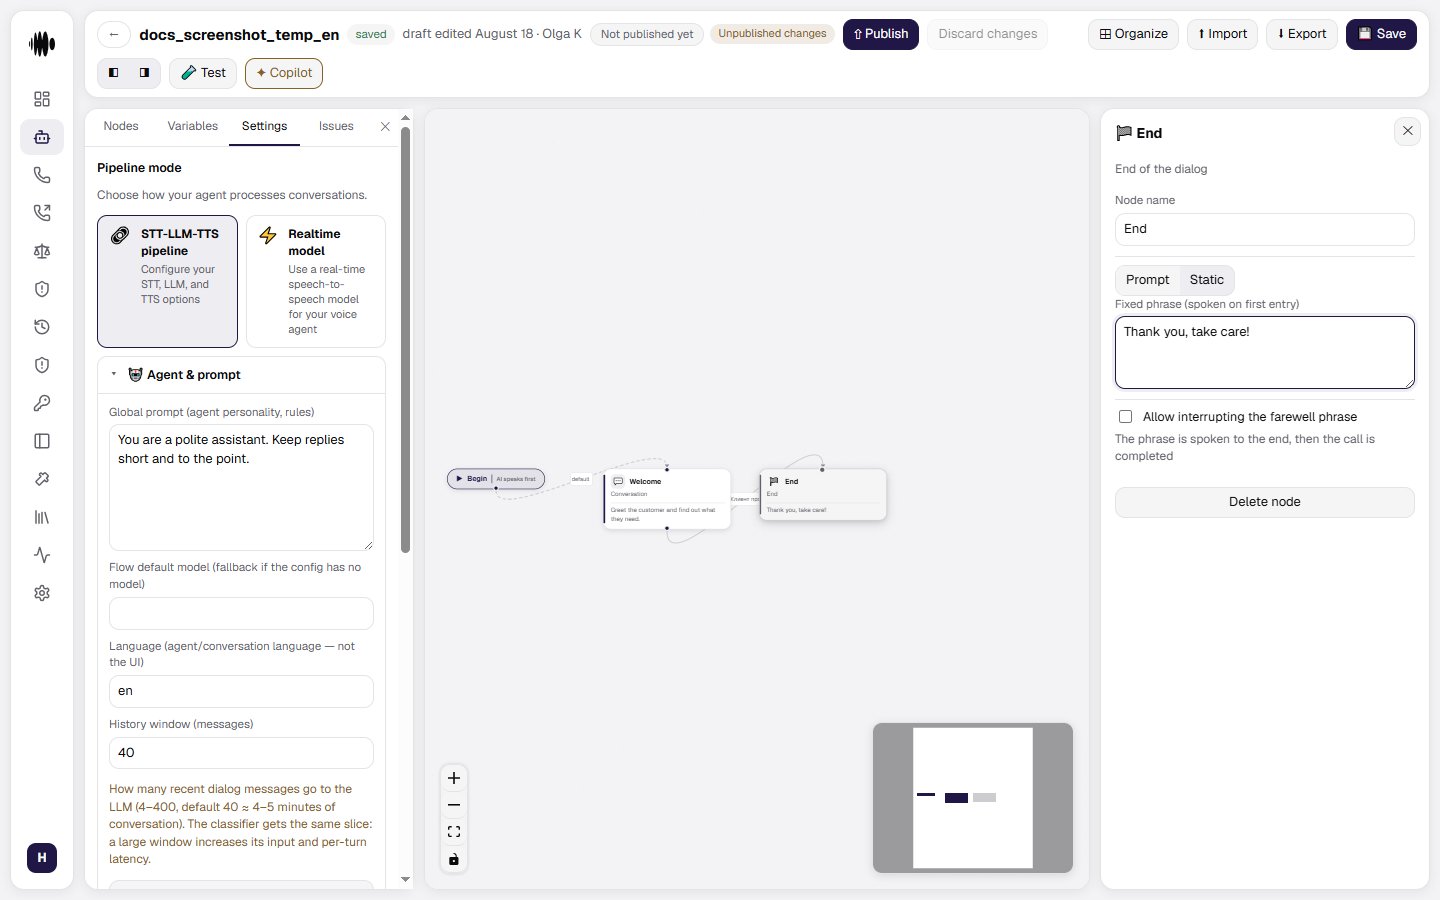Click the Node name field
The width and height of the screenshot is (1440, 900).
coord(1264,229)
